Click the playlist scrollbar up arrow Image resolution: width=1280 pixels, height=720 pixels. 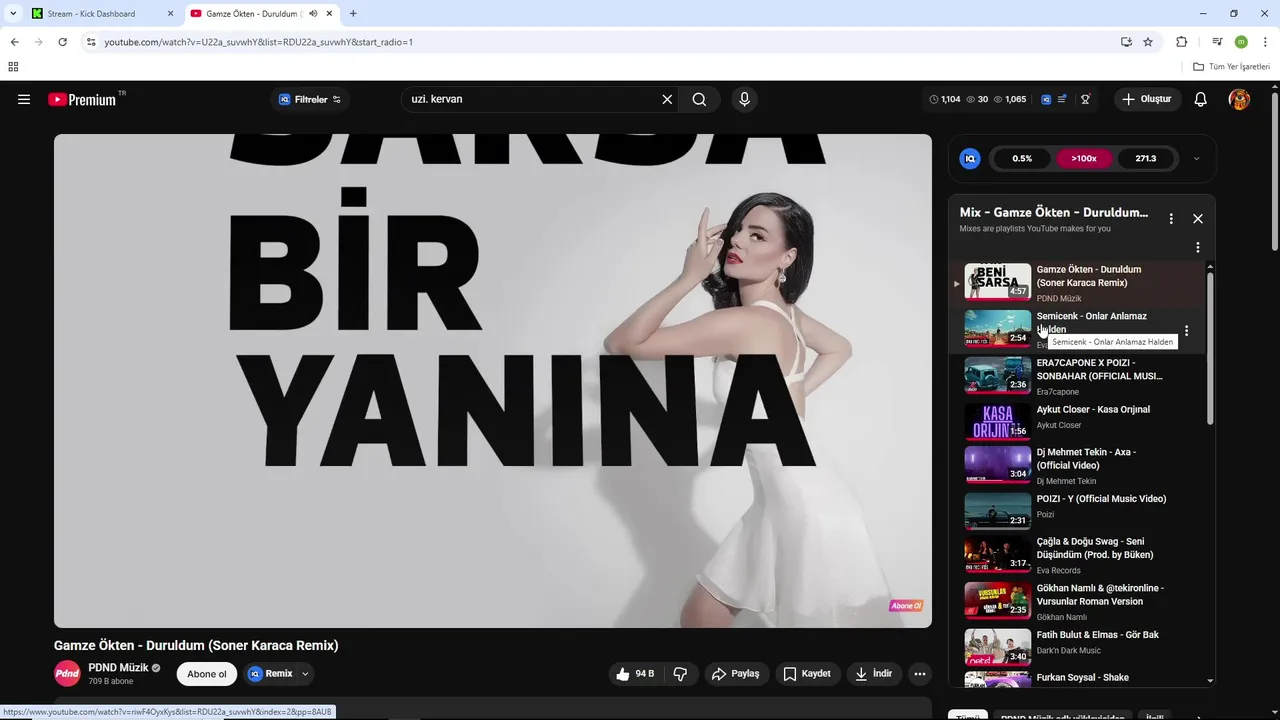coord(1210,267)
